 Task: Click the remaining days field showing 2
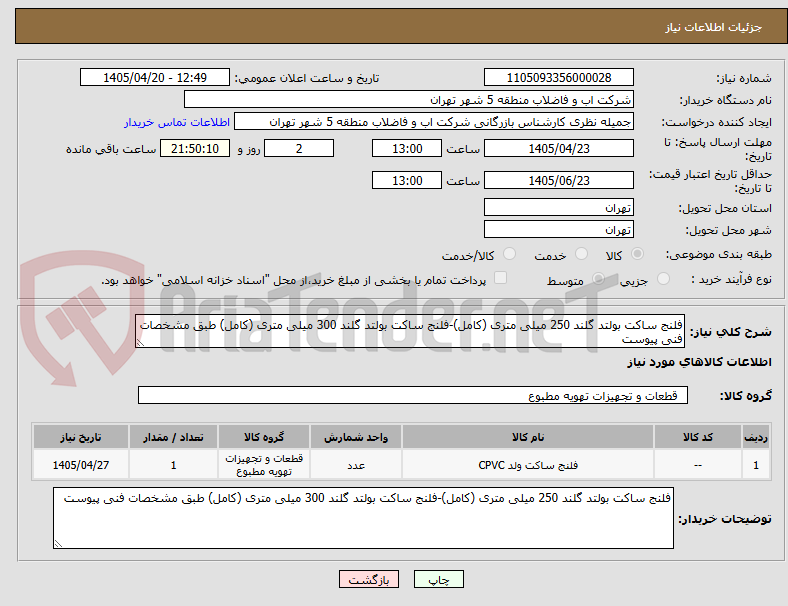(299, 149)
